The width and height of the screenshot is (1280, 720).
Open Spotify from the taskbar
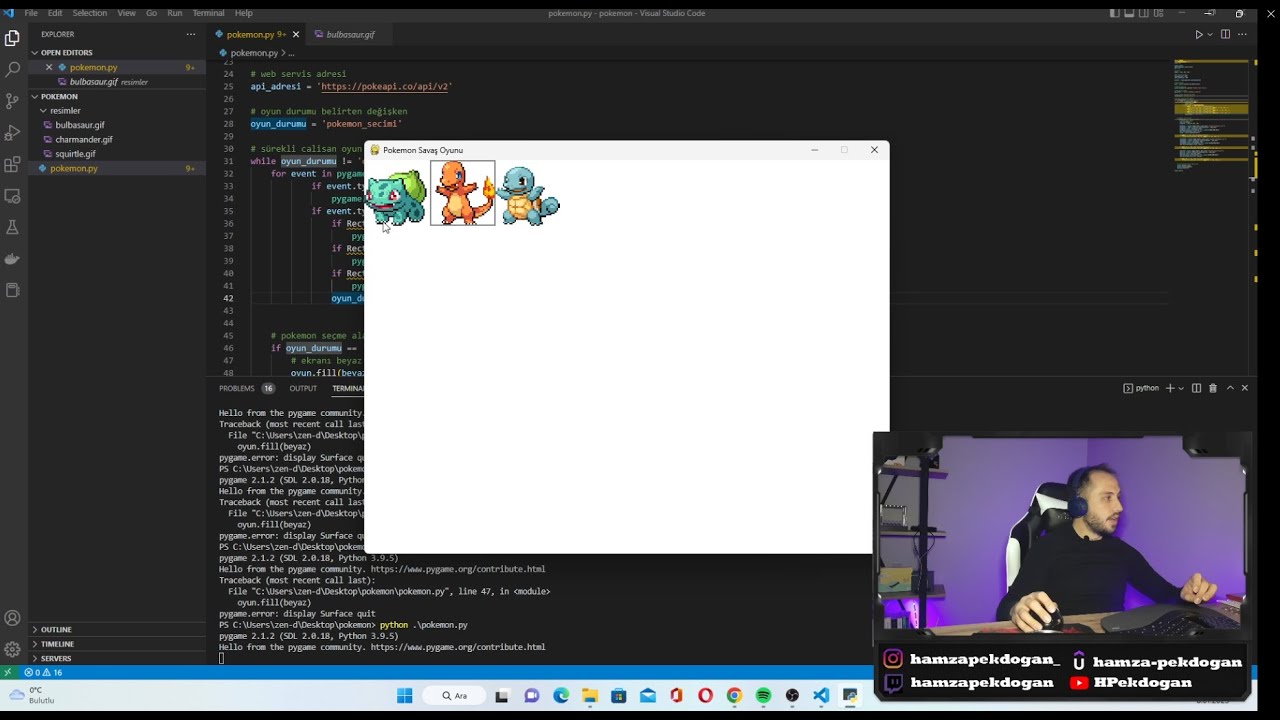763,696
